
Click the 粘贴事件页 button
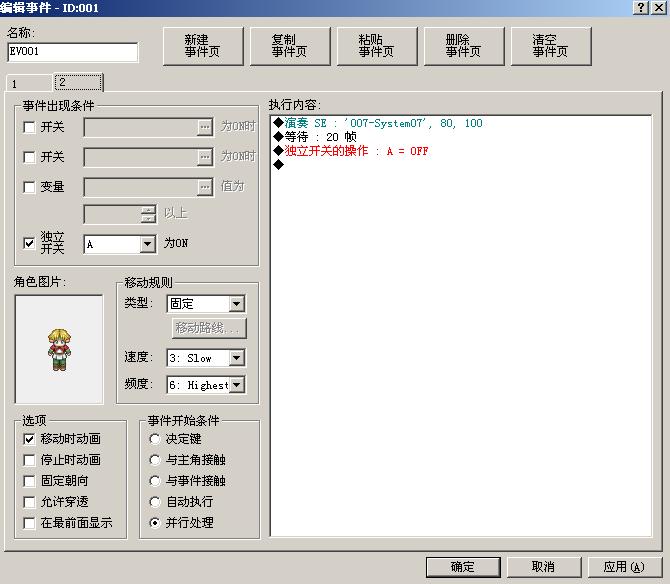[x=377, y=46]
